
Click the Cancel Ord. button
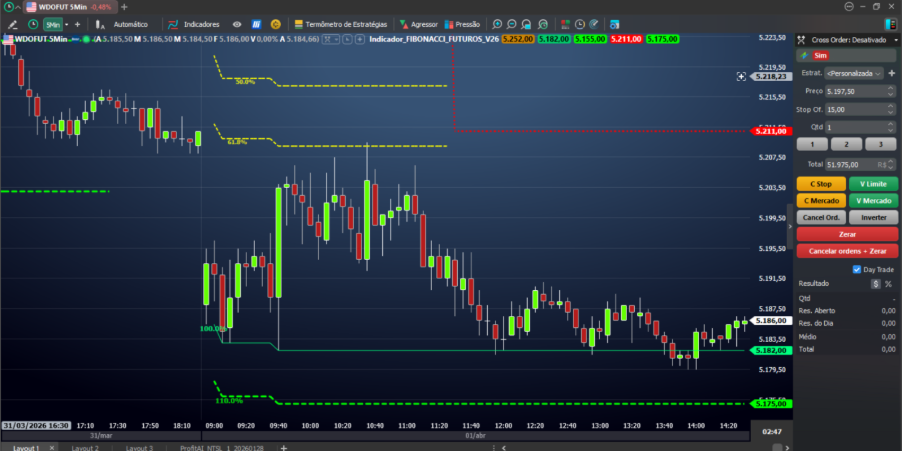click(x=821, y=217)
